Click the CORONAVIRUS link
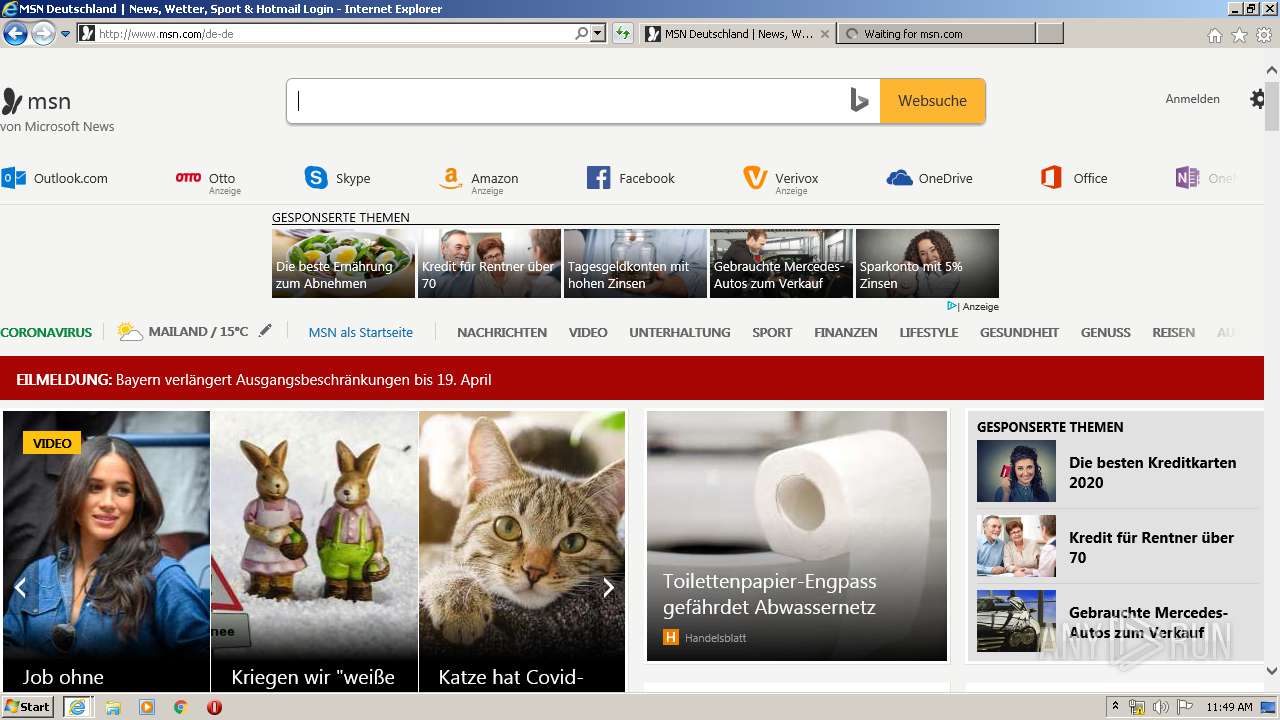This screenshot has width=1280, height=720. pos(46,332)
